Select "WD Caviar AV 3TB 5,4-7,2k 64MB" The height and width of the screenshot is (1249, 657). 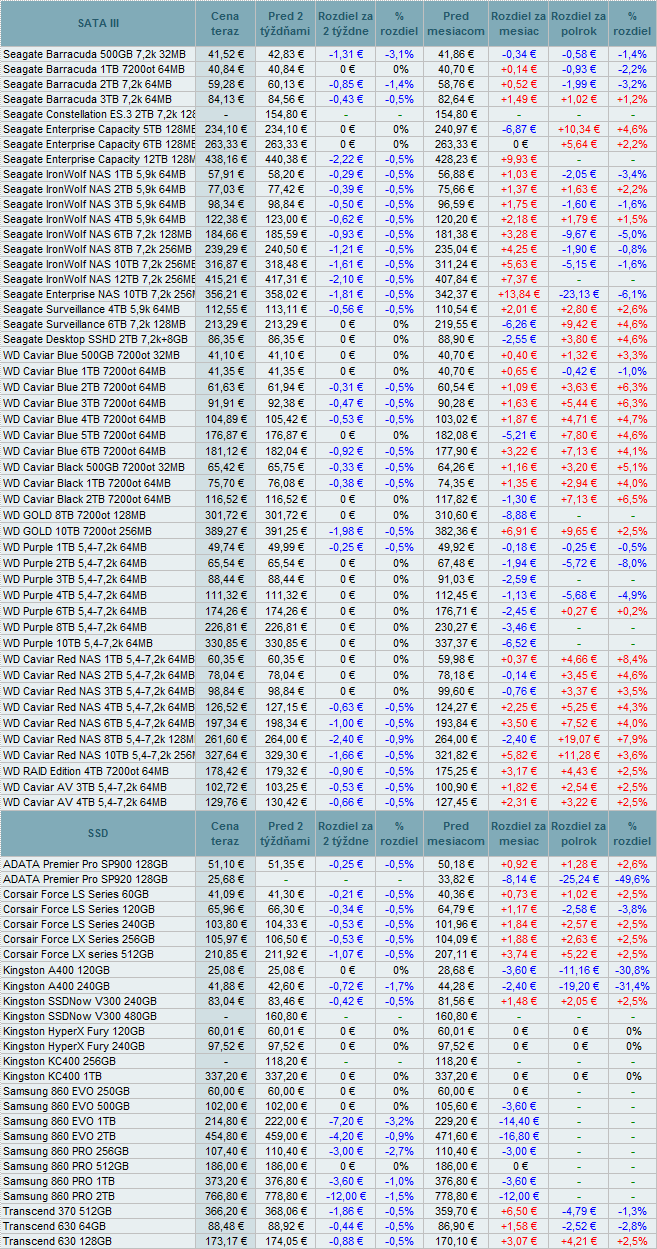pyautogui.click(x=85, y=787)
